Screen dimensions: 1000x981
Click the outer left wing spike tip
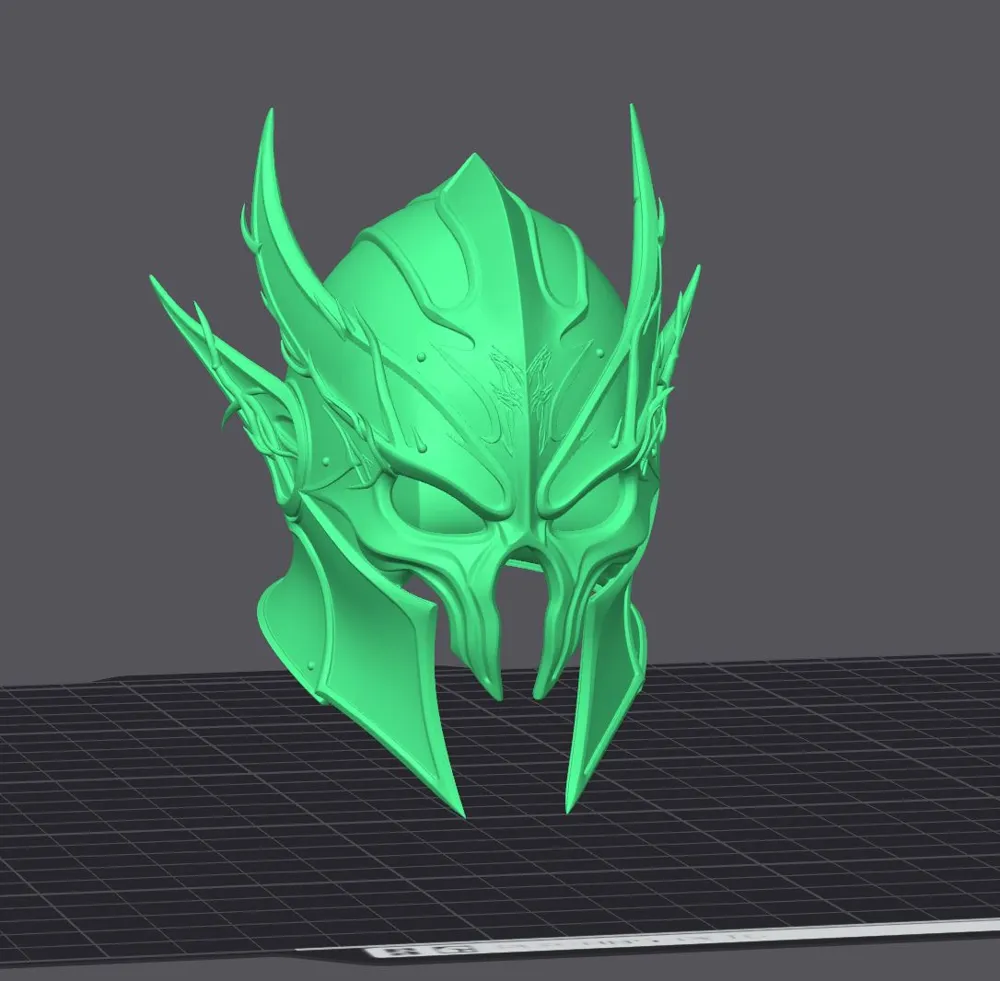click(x=160, y=286)
